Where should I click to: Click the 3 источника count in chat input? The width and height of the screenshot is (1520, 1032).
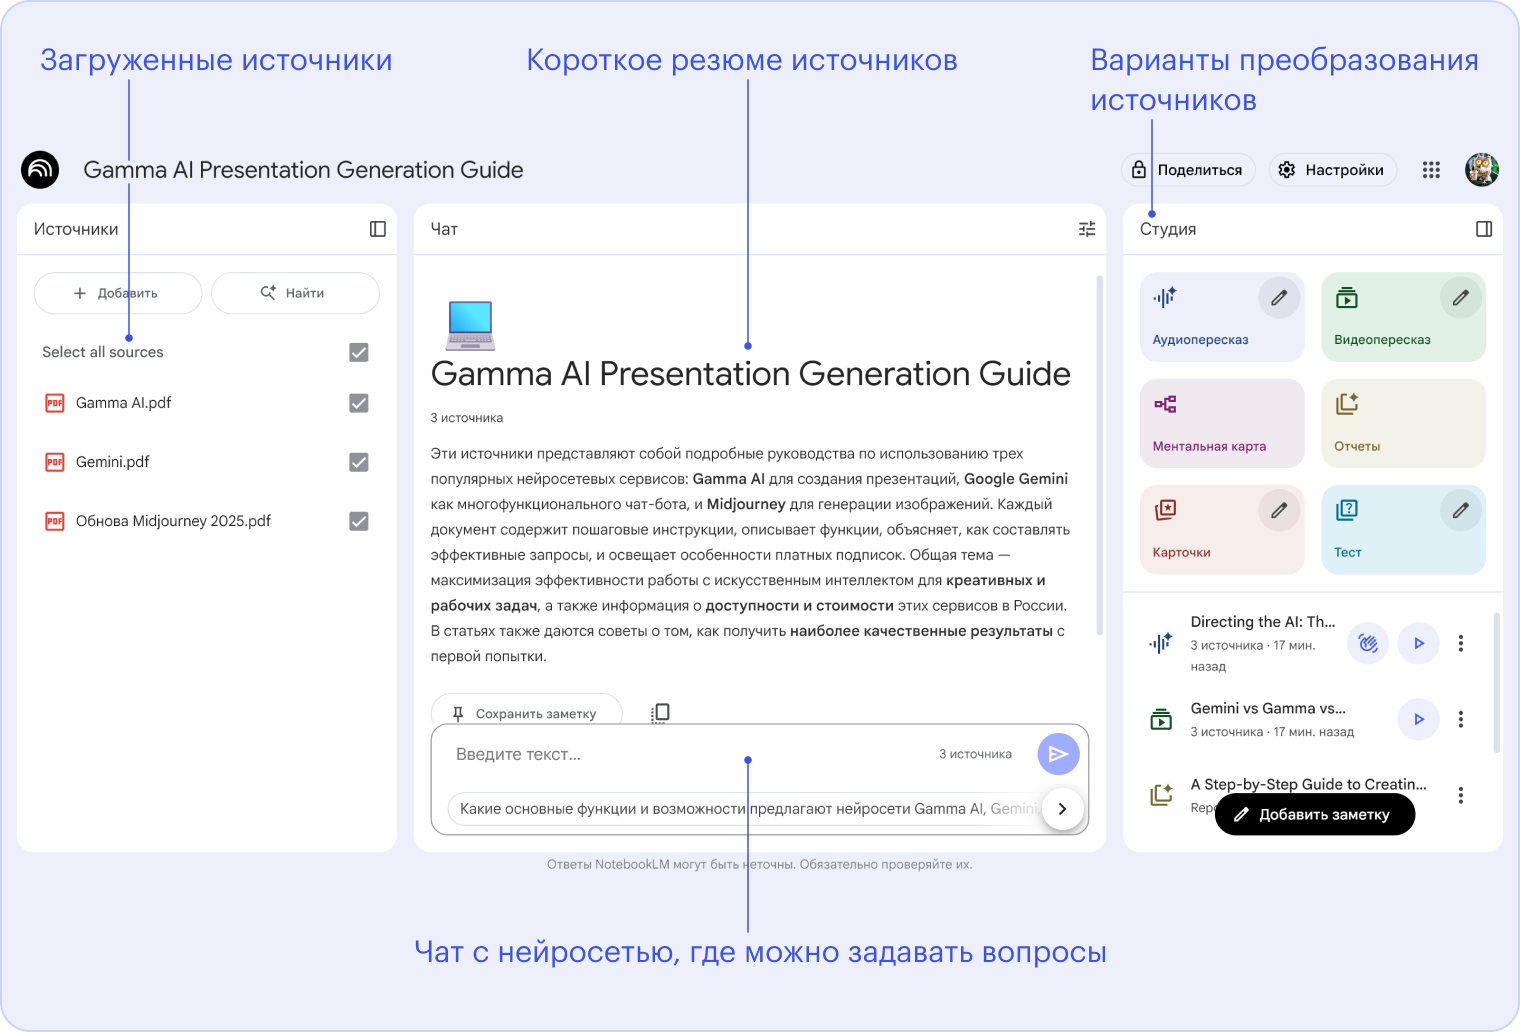[x=975, y=754]
